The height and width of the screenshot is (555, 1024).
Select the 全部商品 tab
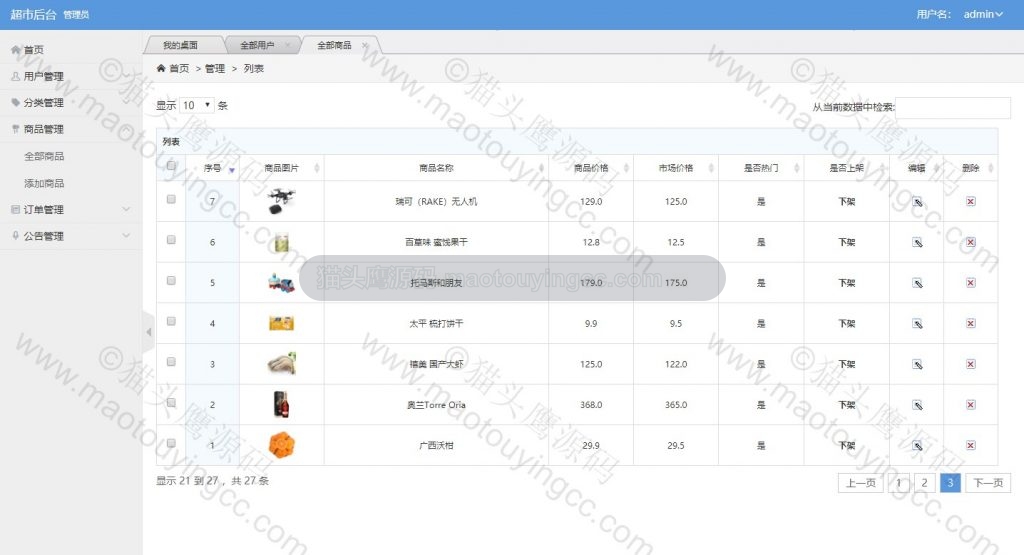coord(334,45)
